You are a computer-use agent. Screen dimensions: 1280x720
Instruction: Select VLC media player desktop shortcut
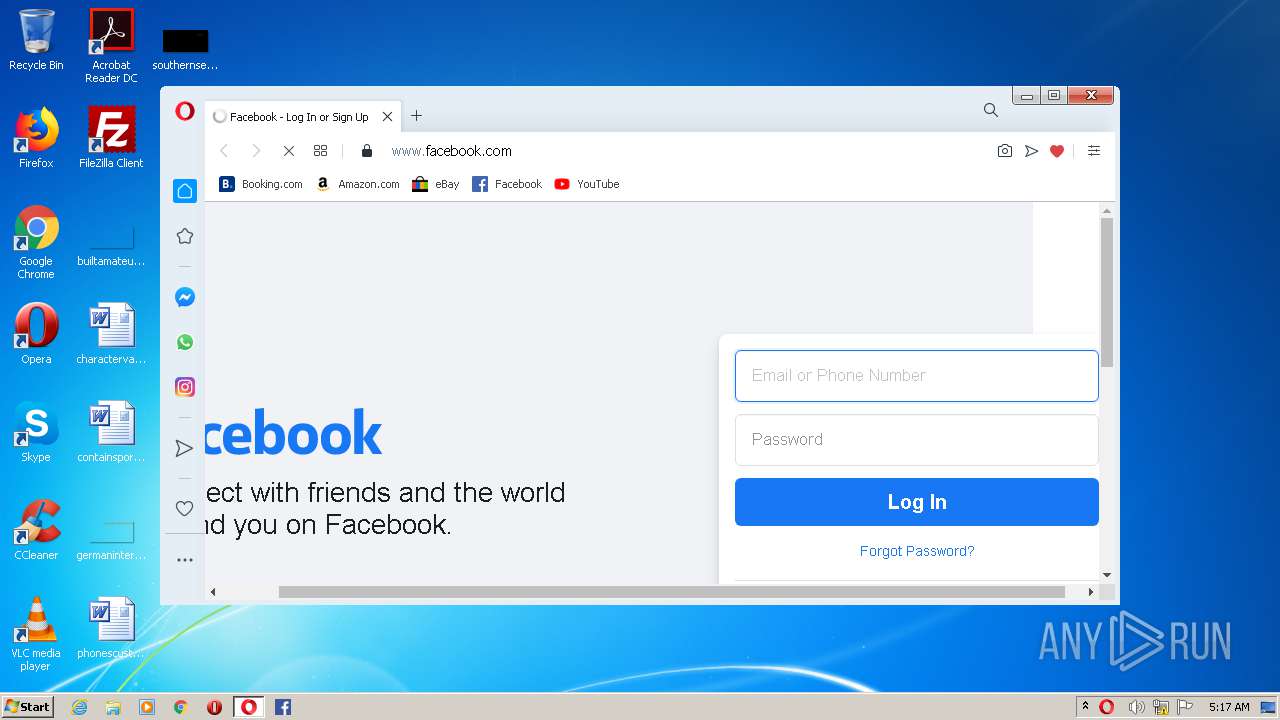pos(36,634)
